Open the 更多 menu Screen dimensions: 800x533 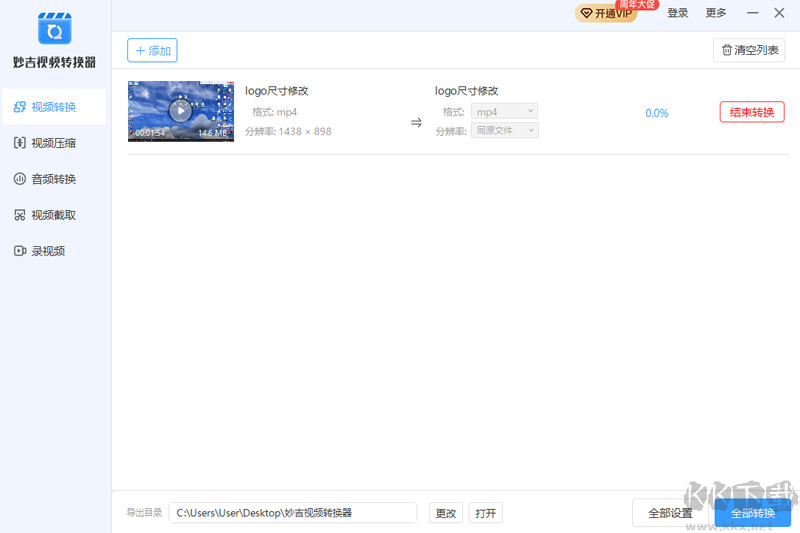coord(715,13)
